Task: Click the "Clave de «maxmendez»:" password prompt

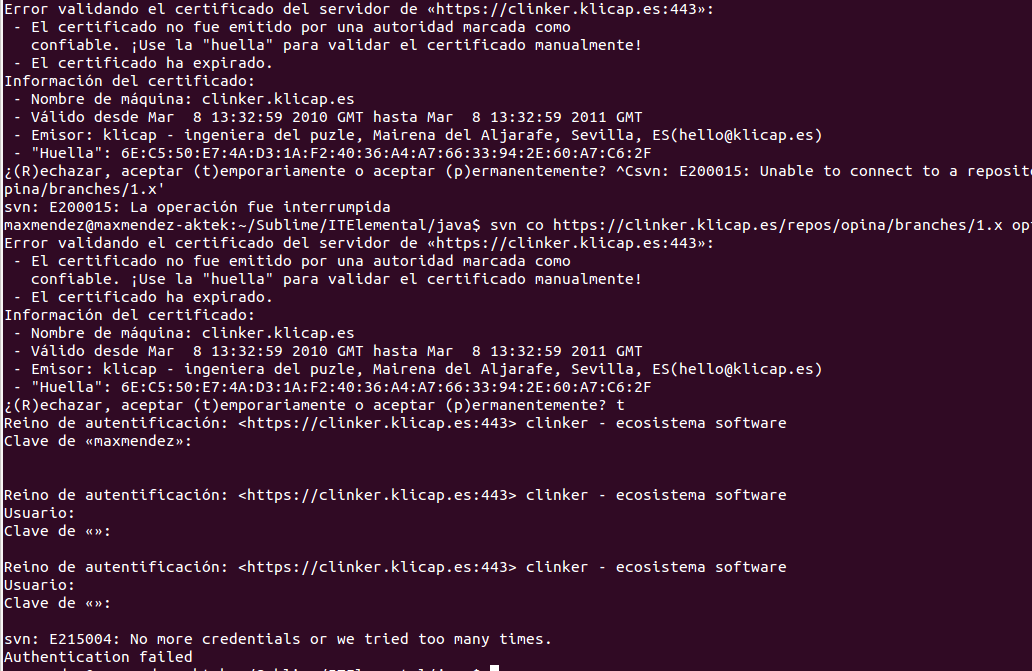Action: coord(97,441)
